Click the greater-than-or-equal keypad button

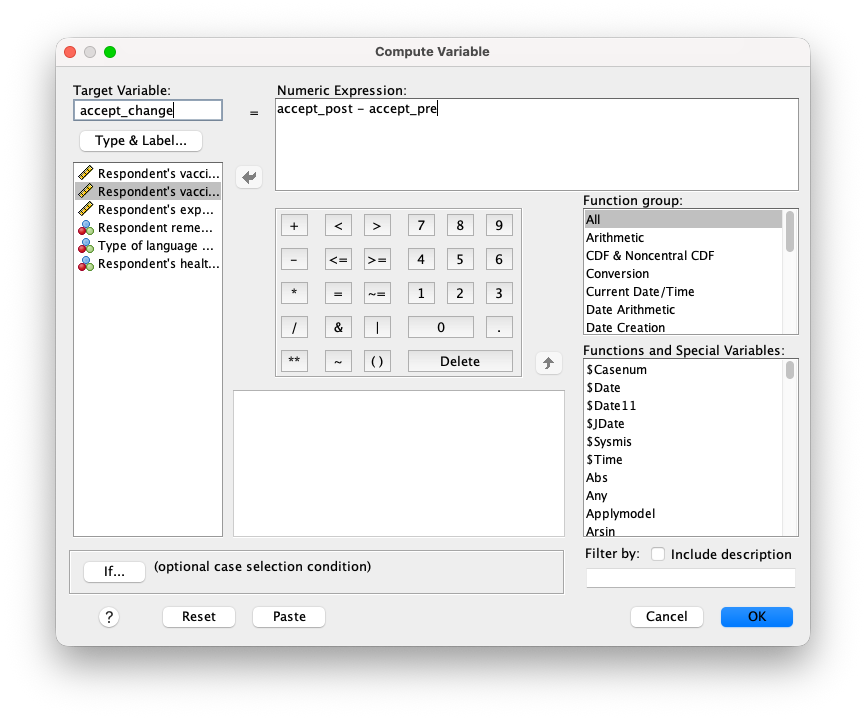click(377, 260)
